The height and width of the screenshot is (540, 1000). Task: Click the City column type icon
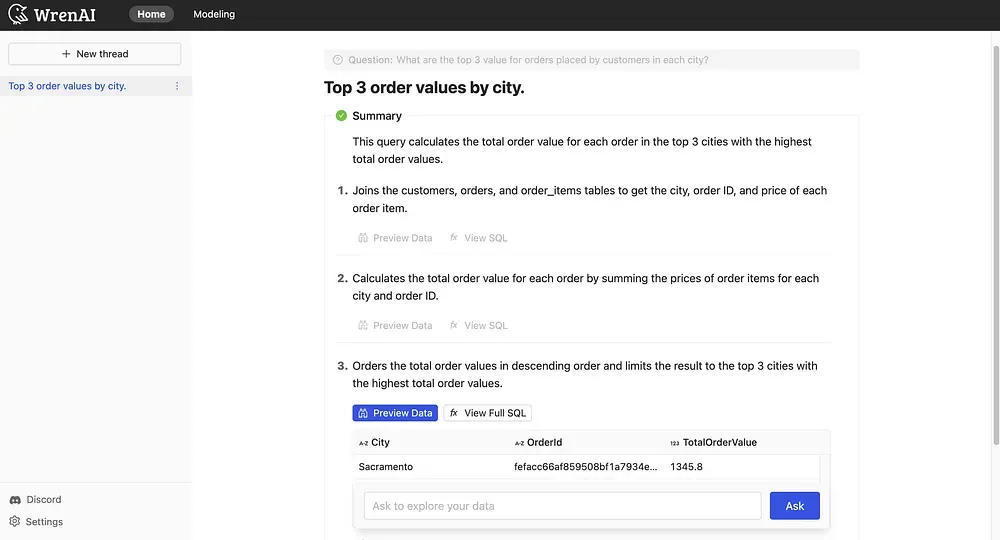click(x=363, y=443)
